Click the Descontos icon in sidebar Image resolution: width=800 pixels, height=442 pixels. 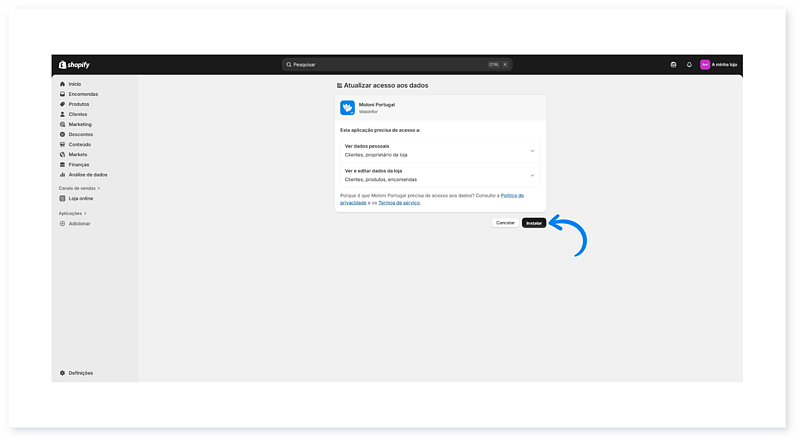tap(62, 134)
